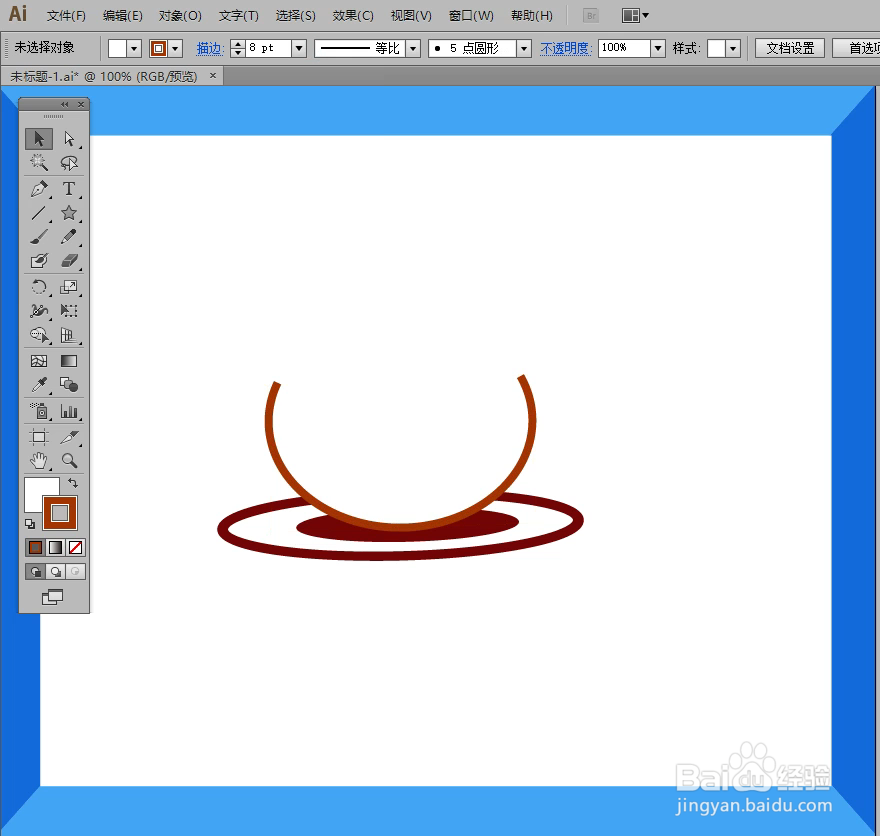
Task: Open stroke weight 8 pt dropdown
Action: click(299, 48)
